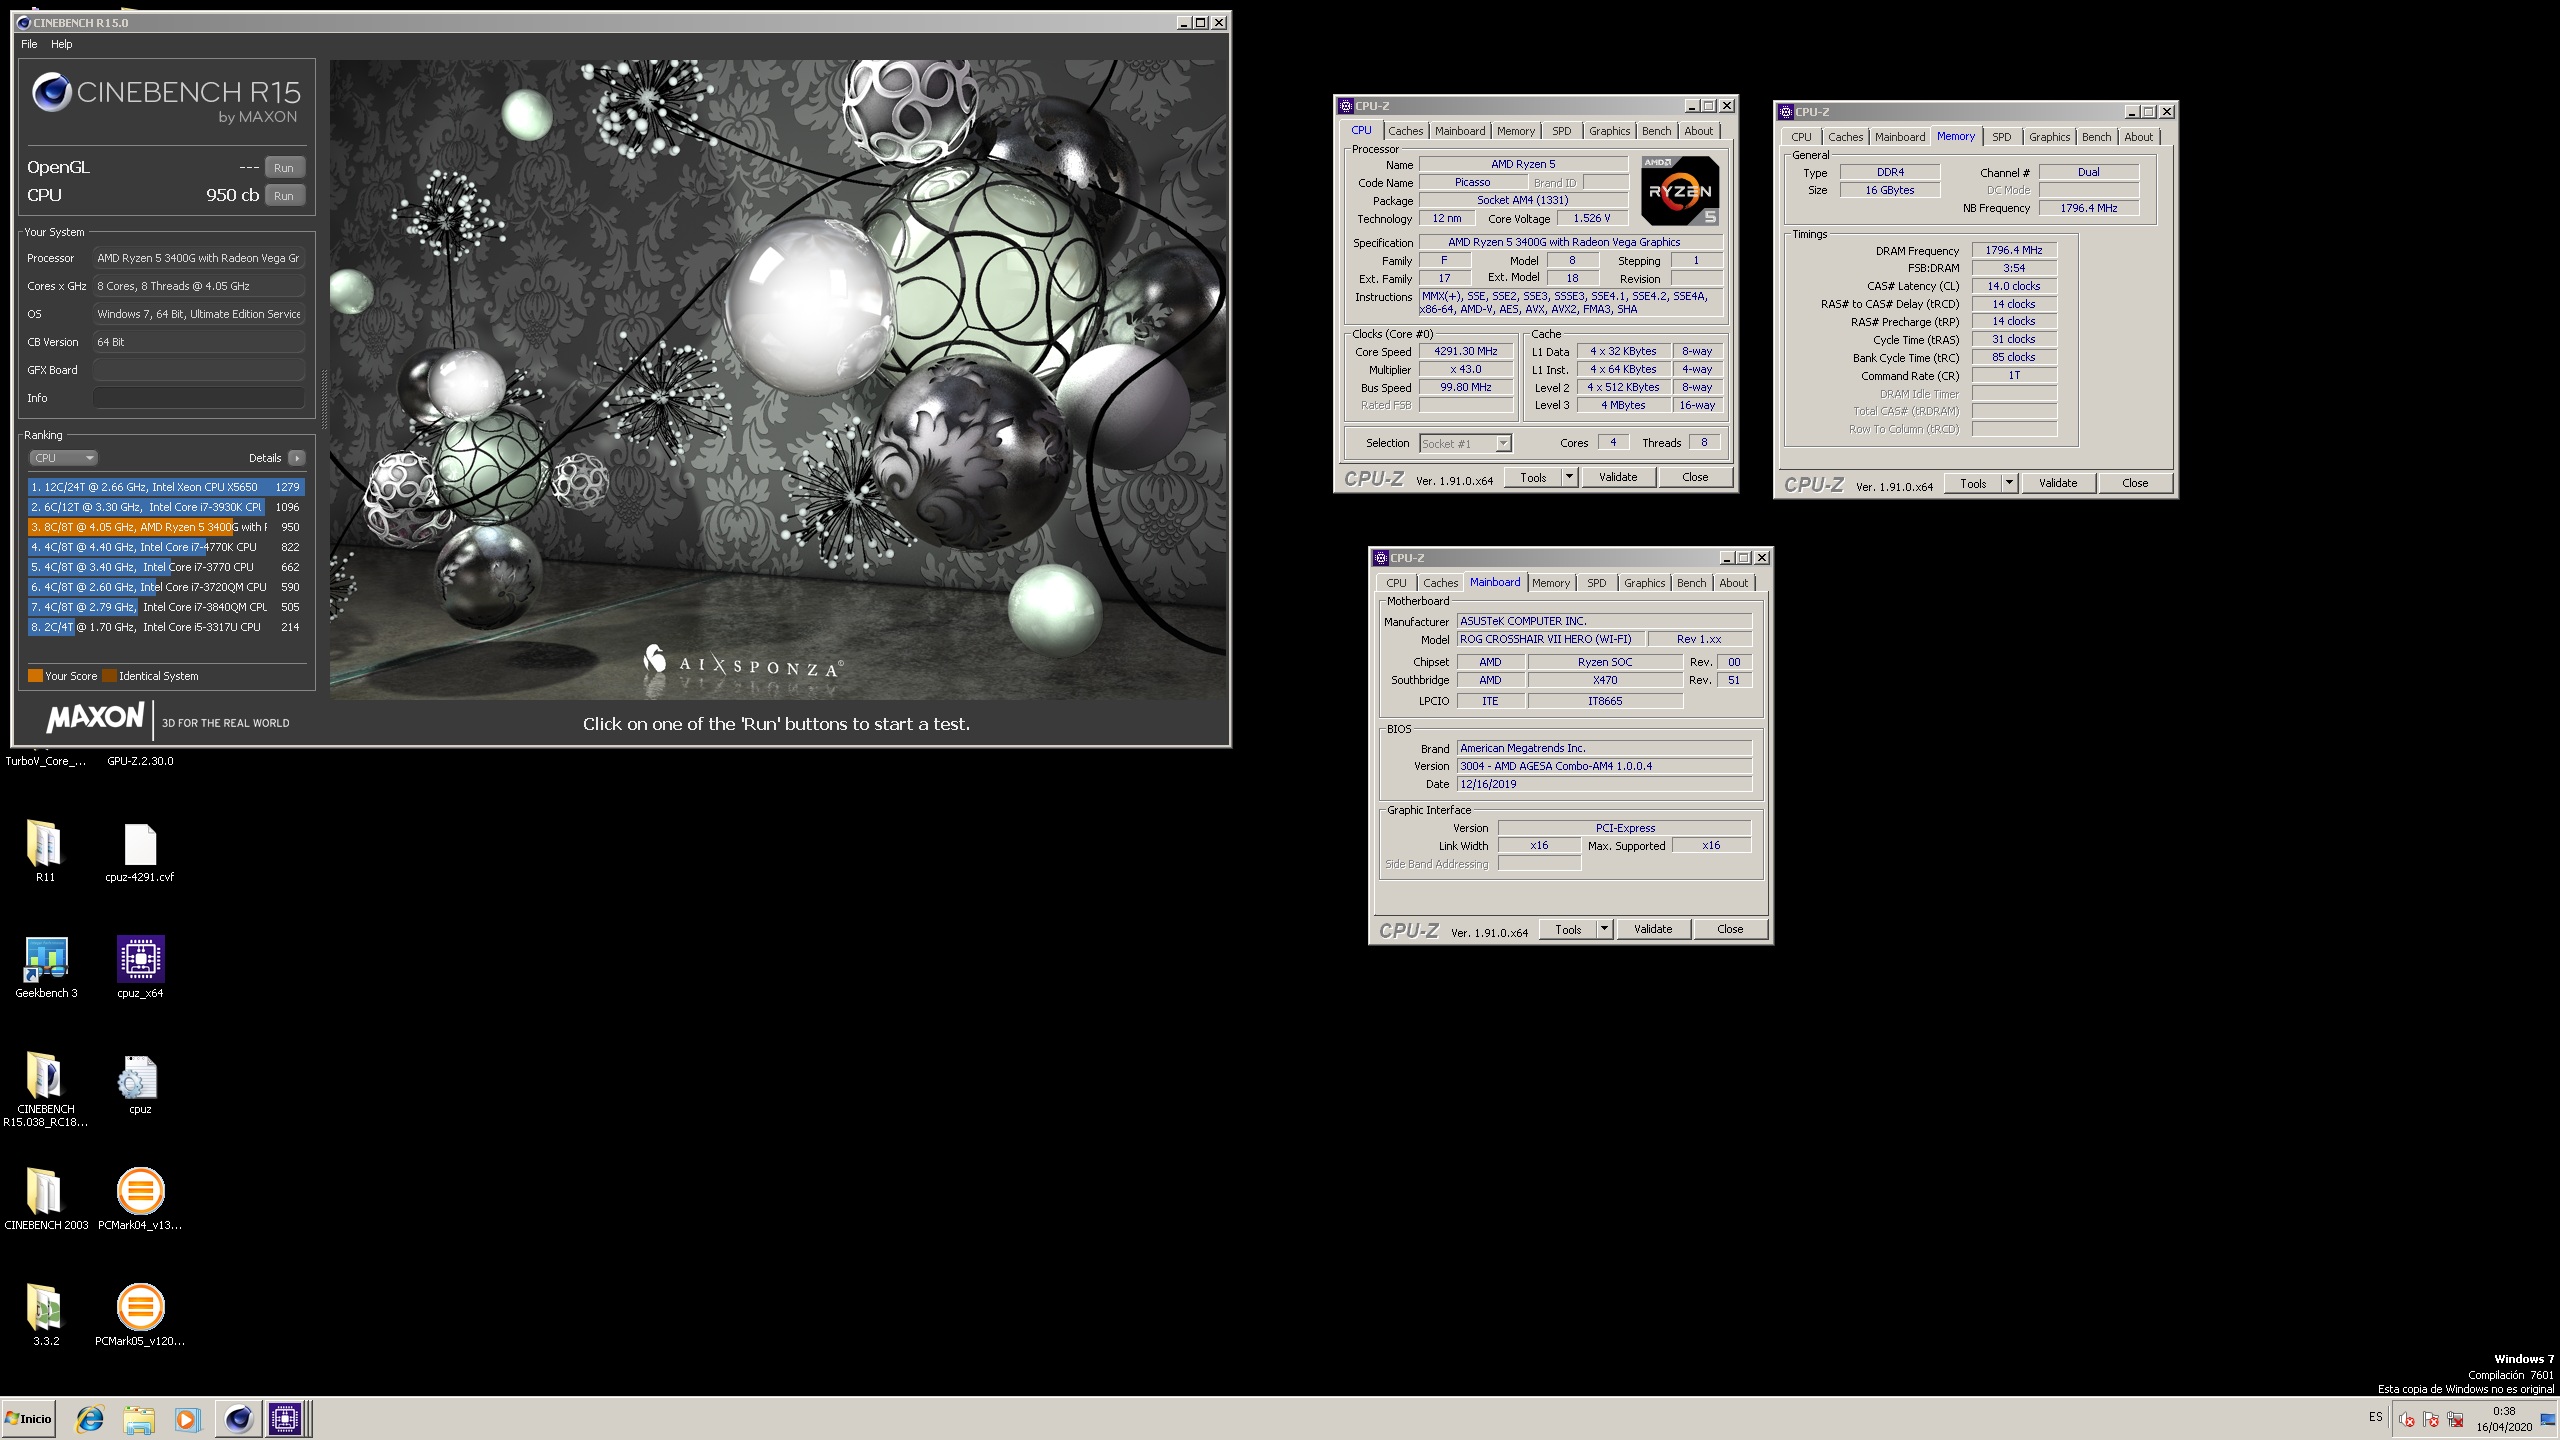
Task: Select the Intel Core i5-3317U ranking row
Action: pyautogui.click(x=166, y=627)
